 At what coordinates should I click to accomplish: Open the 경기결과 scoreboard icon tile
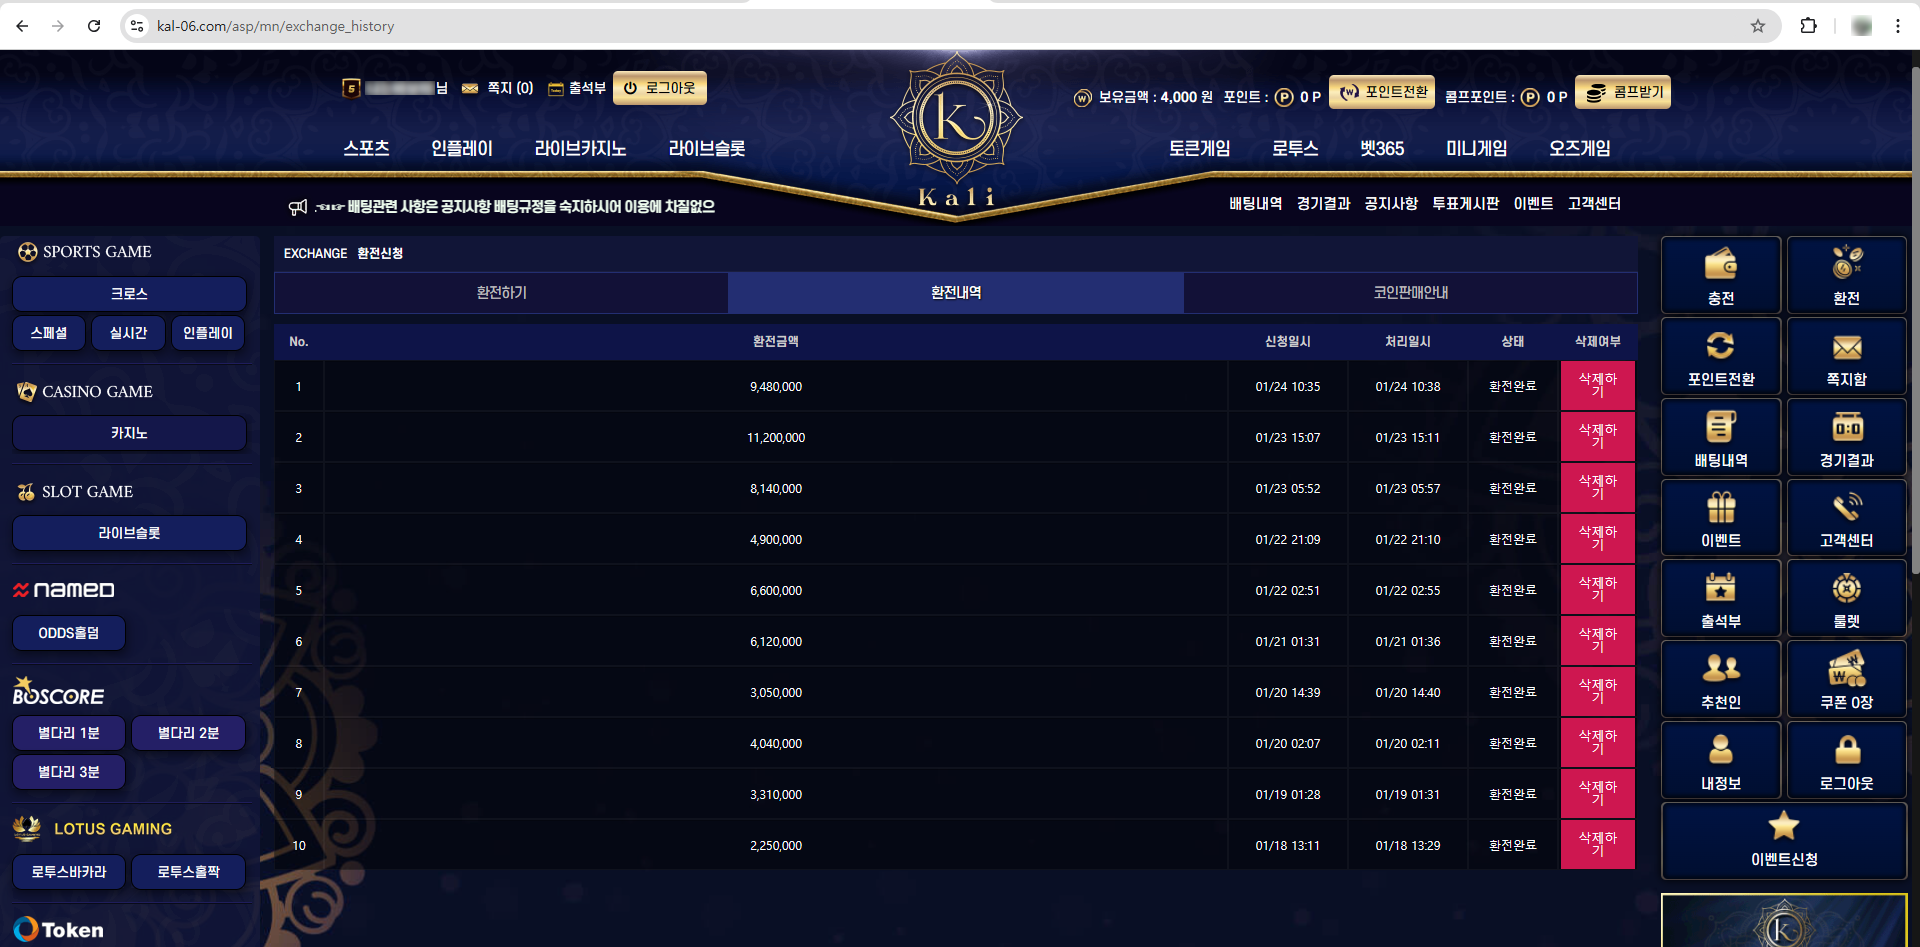pyautogui.click(x=1846, y=437)
